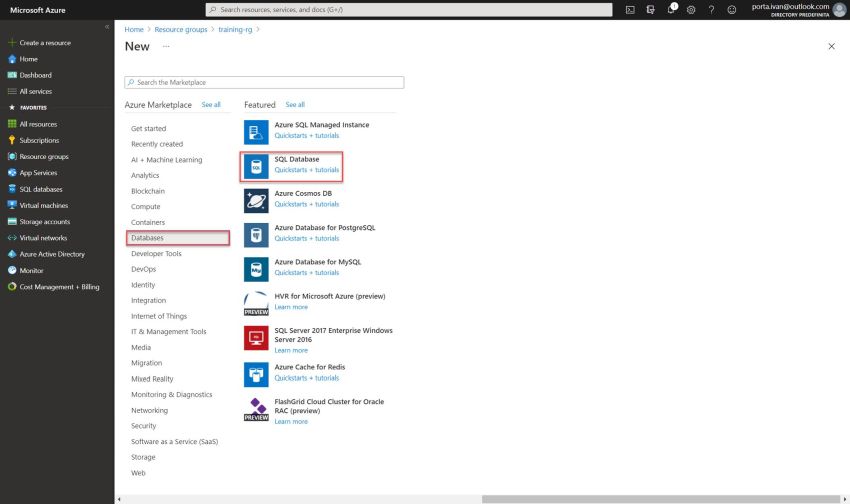
Task: Click the Storage accounts icon
Action: [x=12, y=221]
